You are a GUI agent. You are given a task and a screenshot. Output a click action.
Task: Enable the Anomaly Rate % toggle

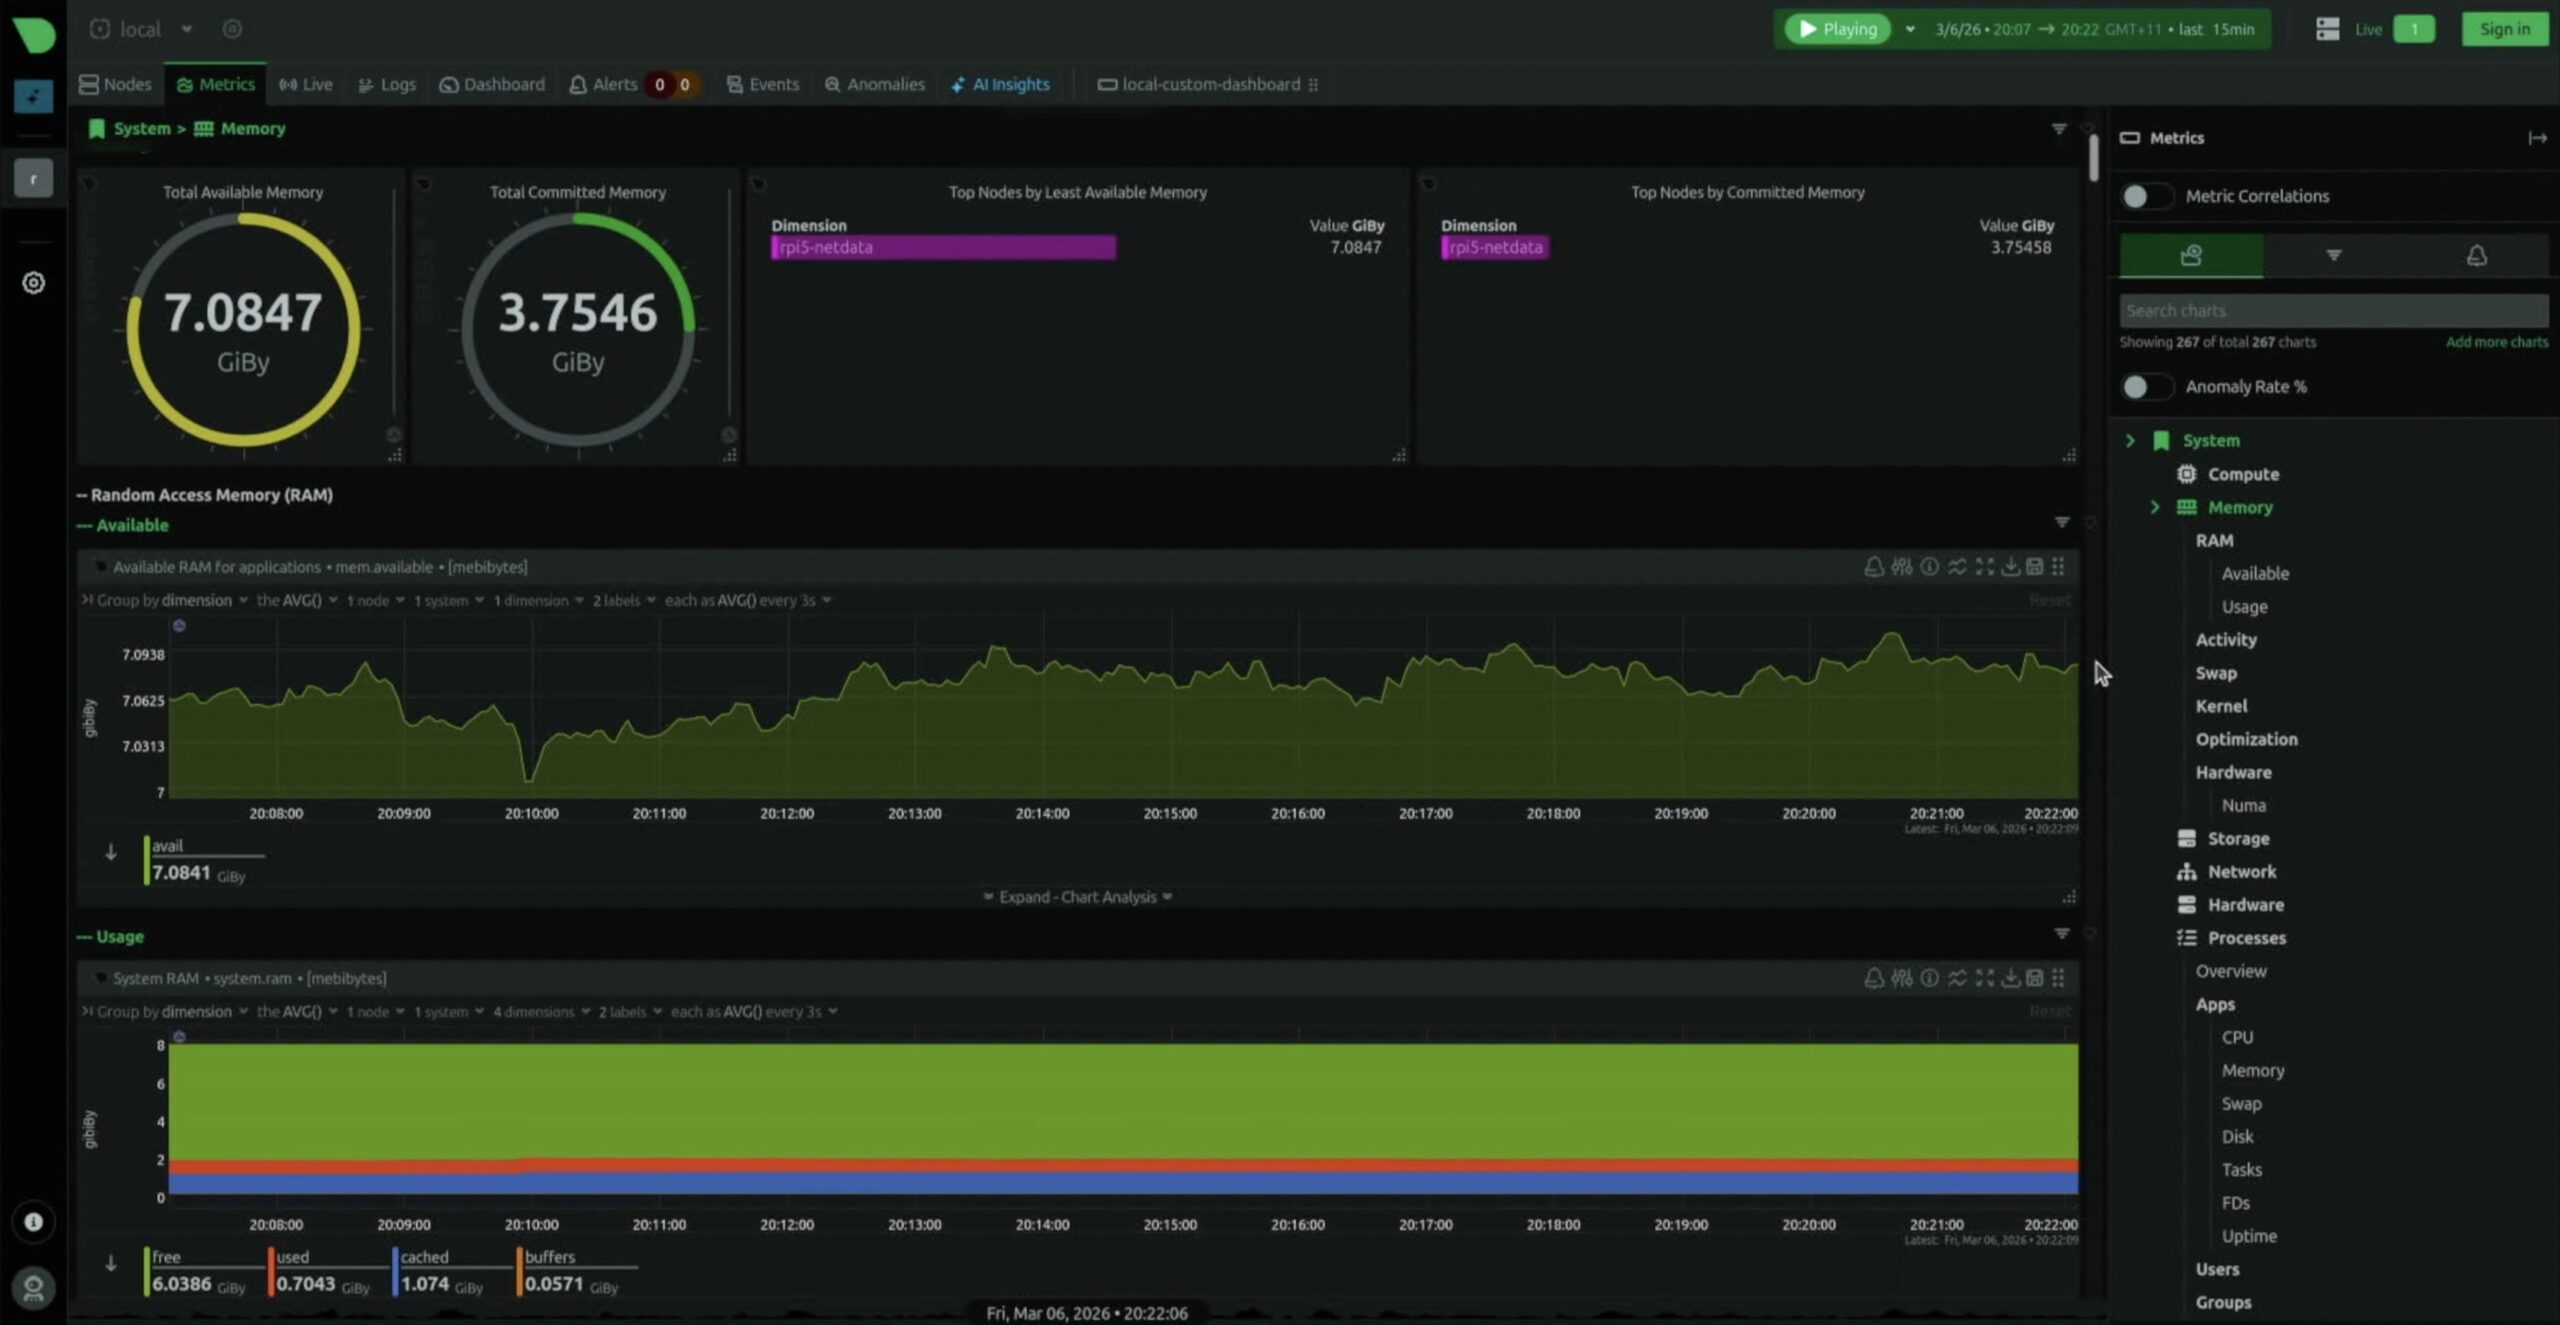coord(2146,387)
